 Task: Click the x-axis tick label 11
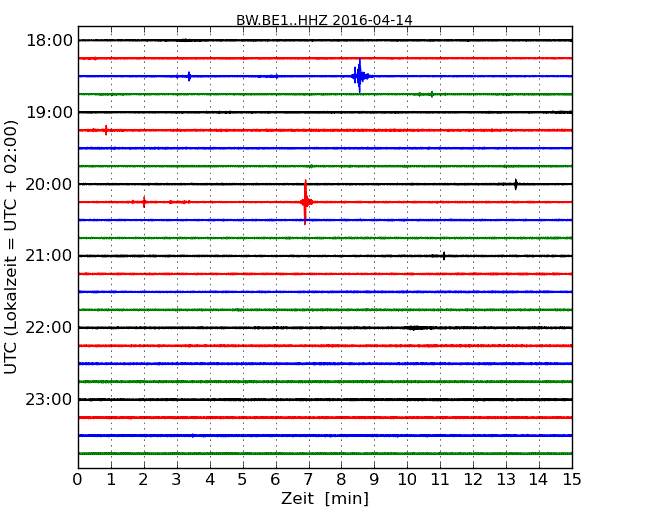(440, 479)
